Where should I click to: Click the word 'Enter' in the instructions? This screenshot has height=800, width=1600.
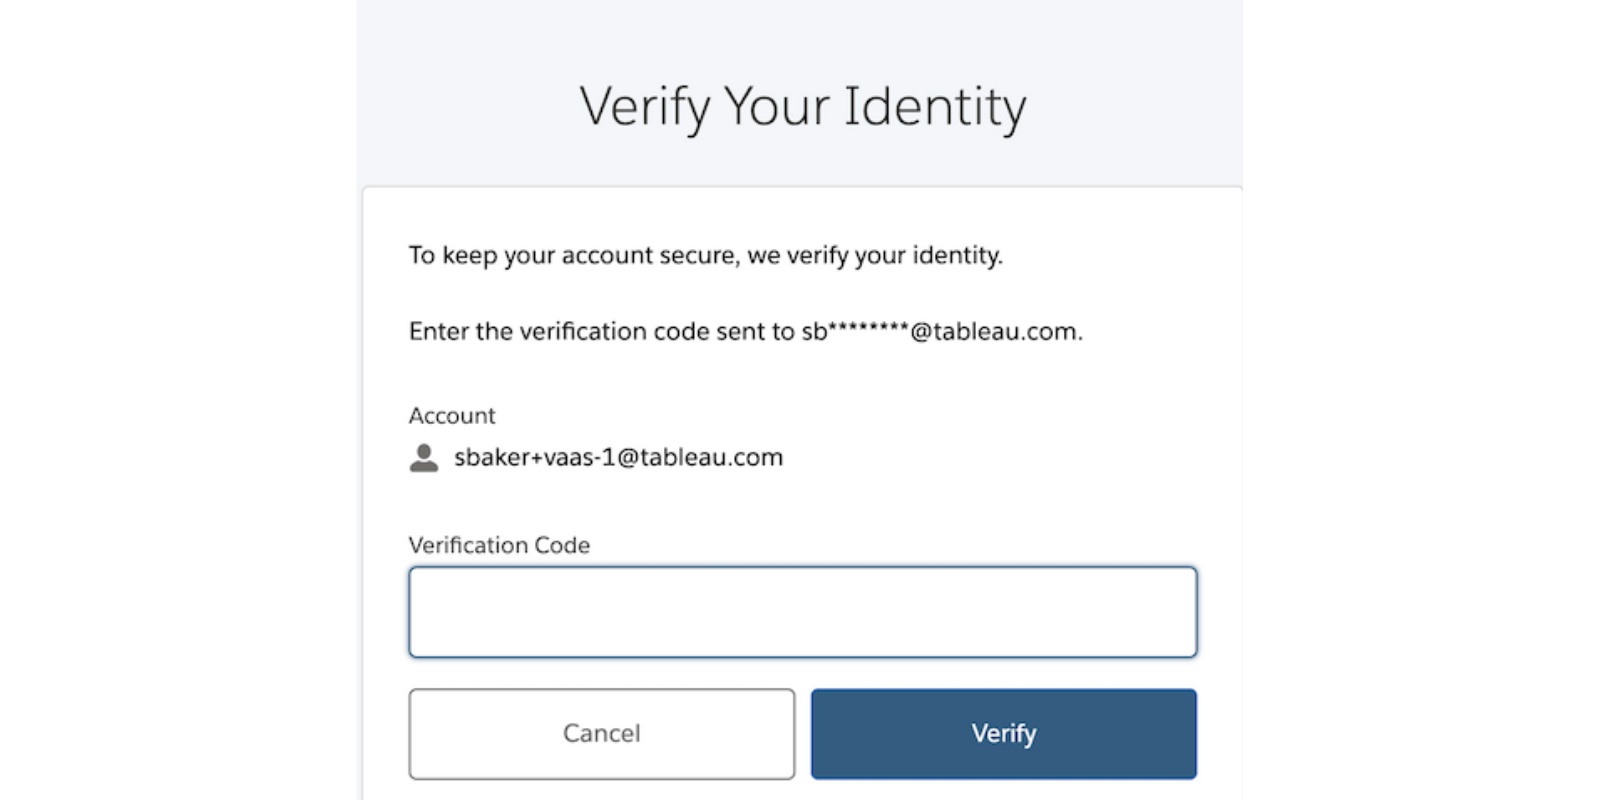tap(439, 331)
